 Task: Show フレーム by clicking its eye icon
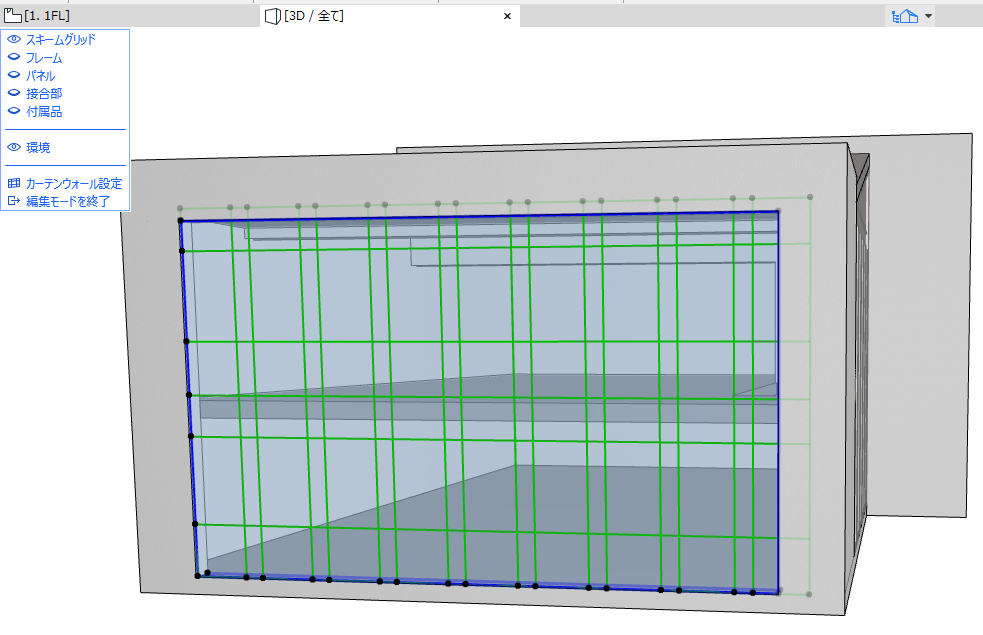[x=14, y=57]
